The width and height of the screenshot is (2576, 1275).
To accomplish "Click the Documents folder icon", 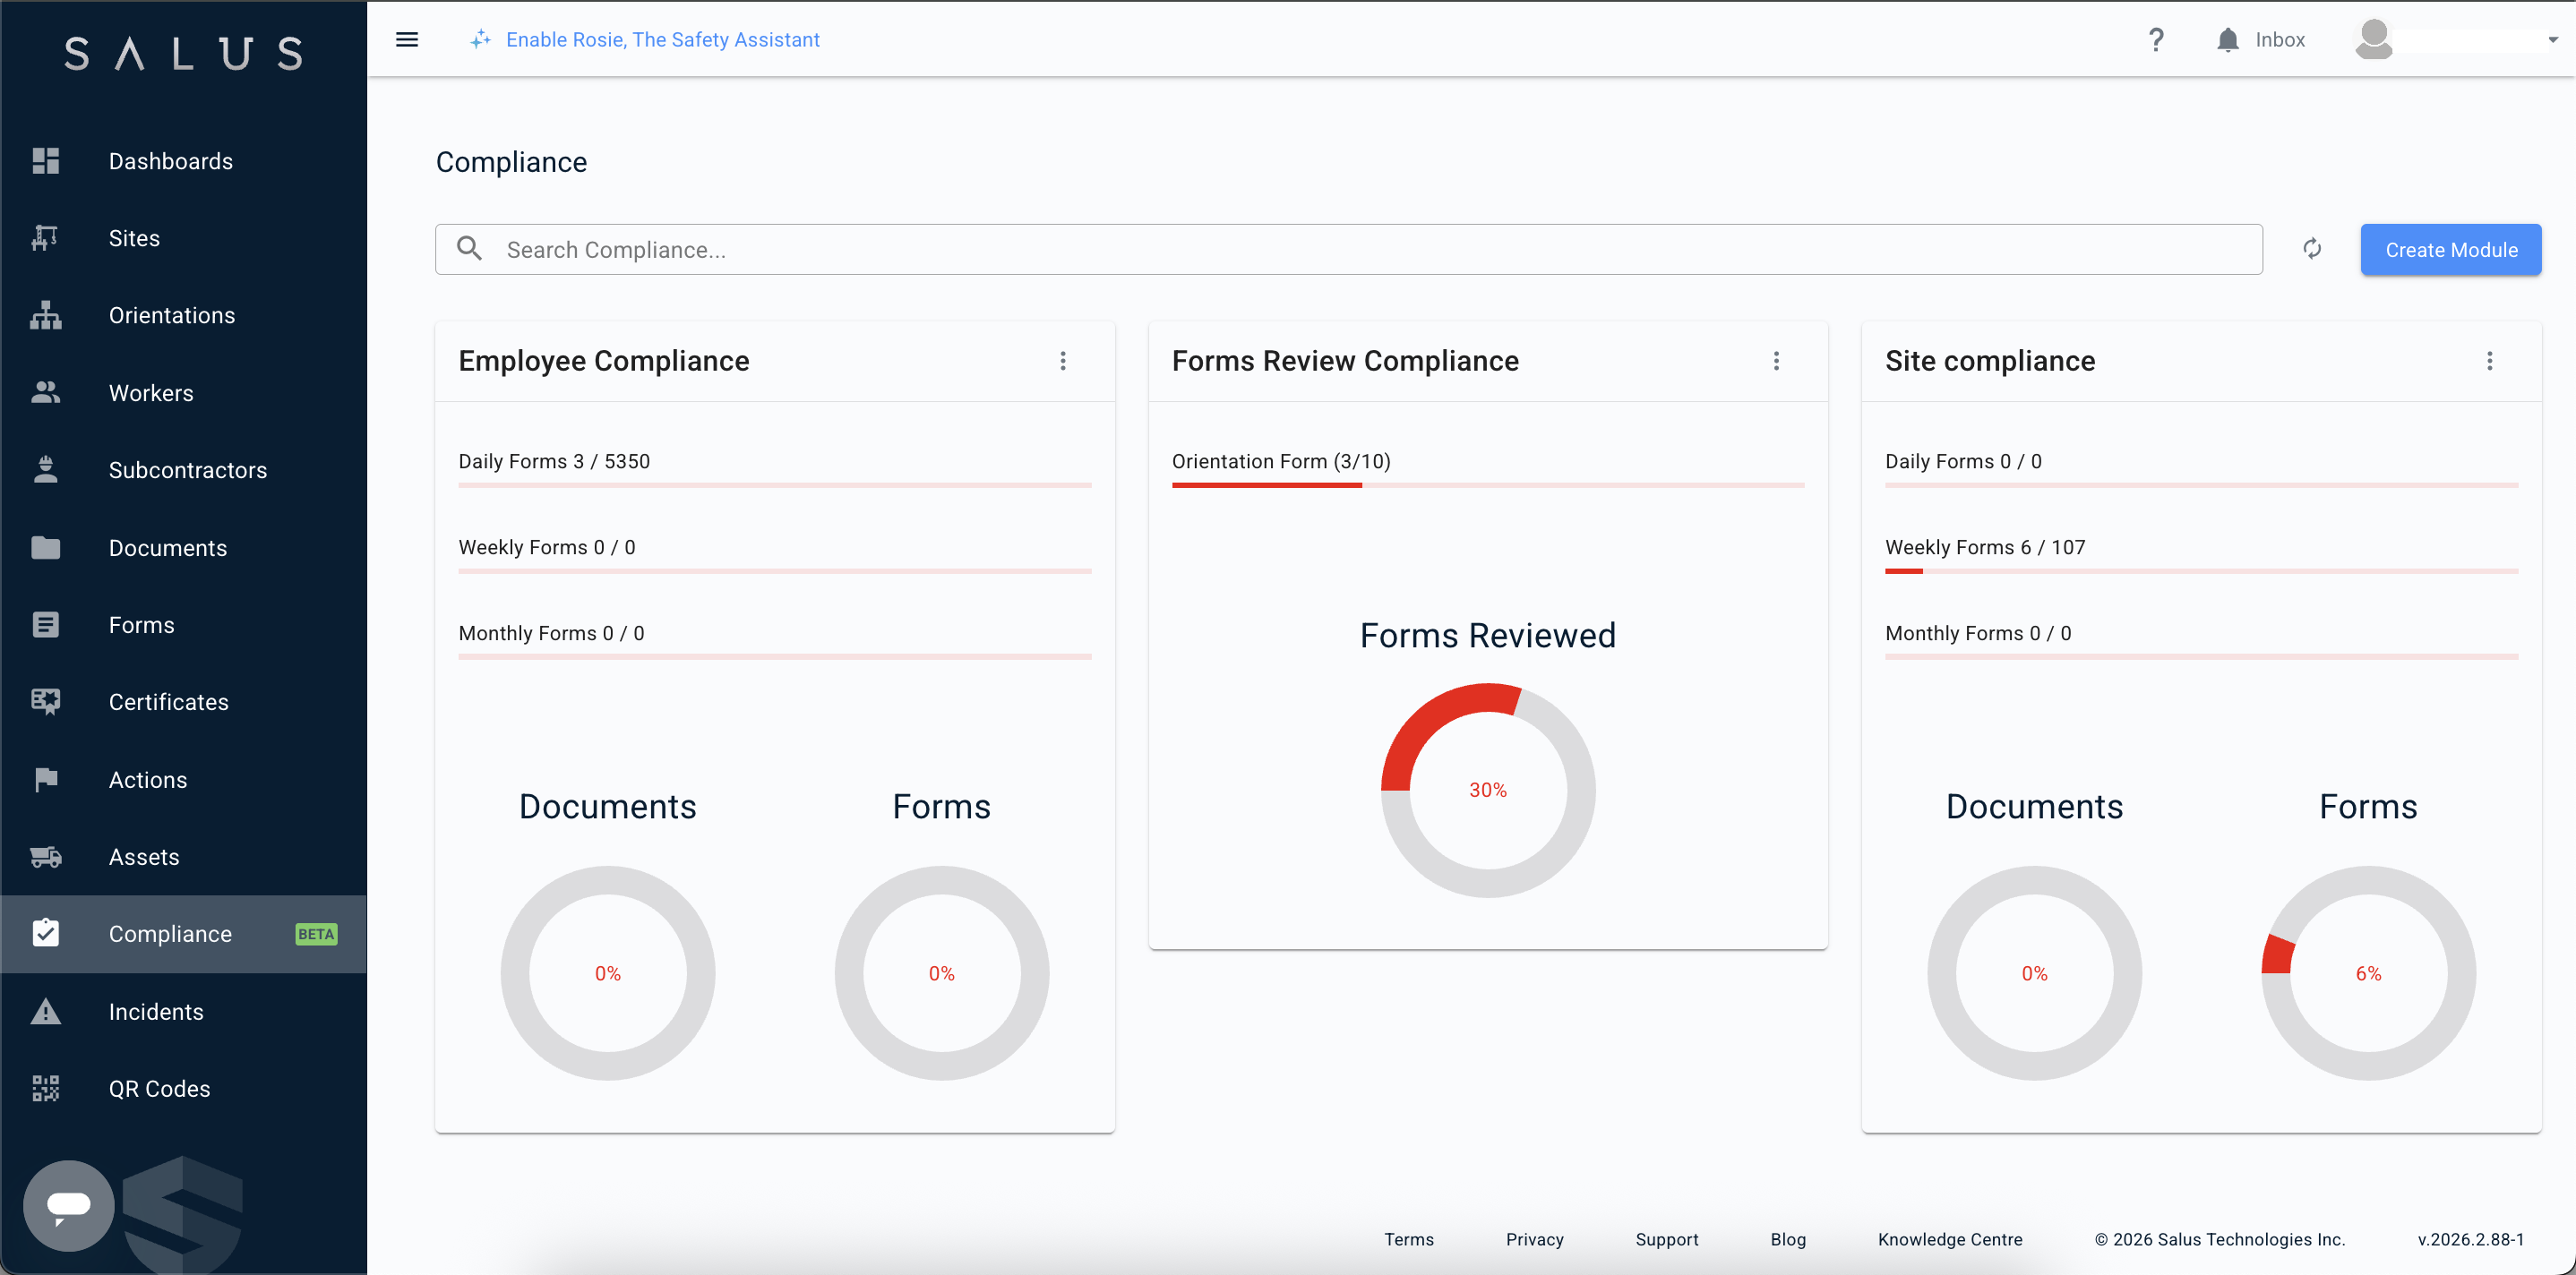I will pyautogui.click(x=46, y=548).
